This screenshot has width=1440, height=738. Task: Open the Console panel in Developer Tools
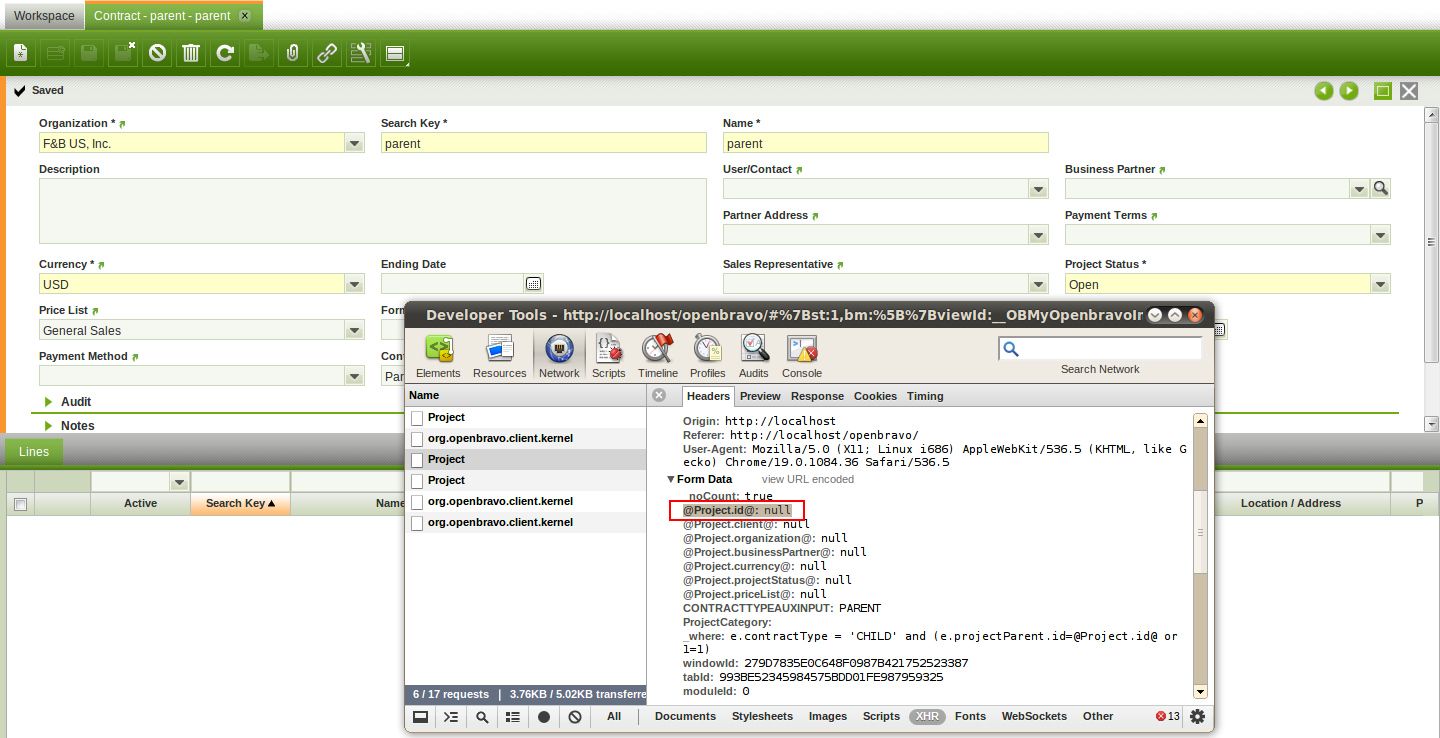coord(802,356)
